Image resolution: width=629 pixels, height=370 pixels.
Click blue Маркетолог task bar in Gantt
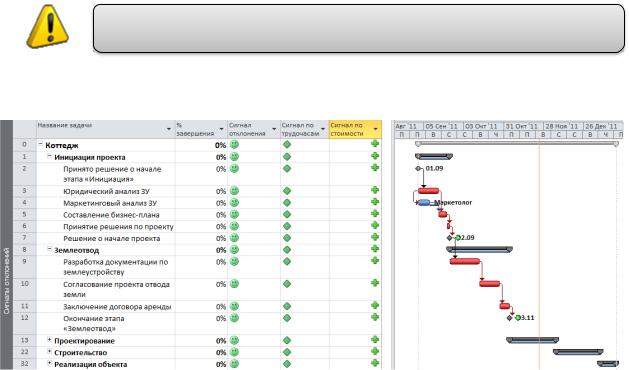click(424, 203)
